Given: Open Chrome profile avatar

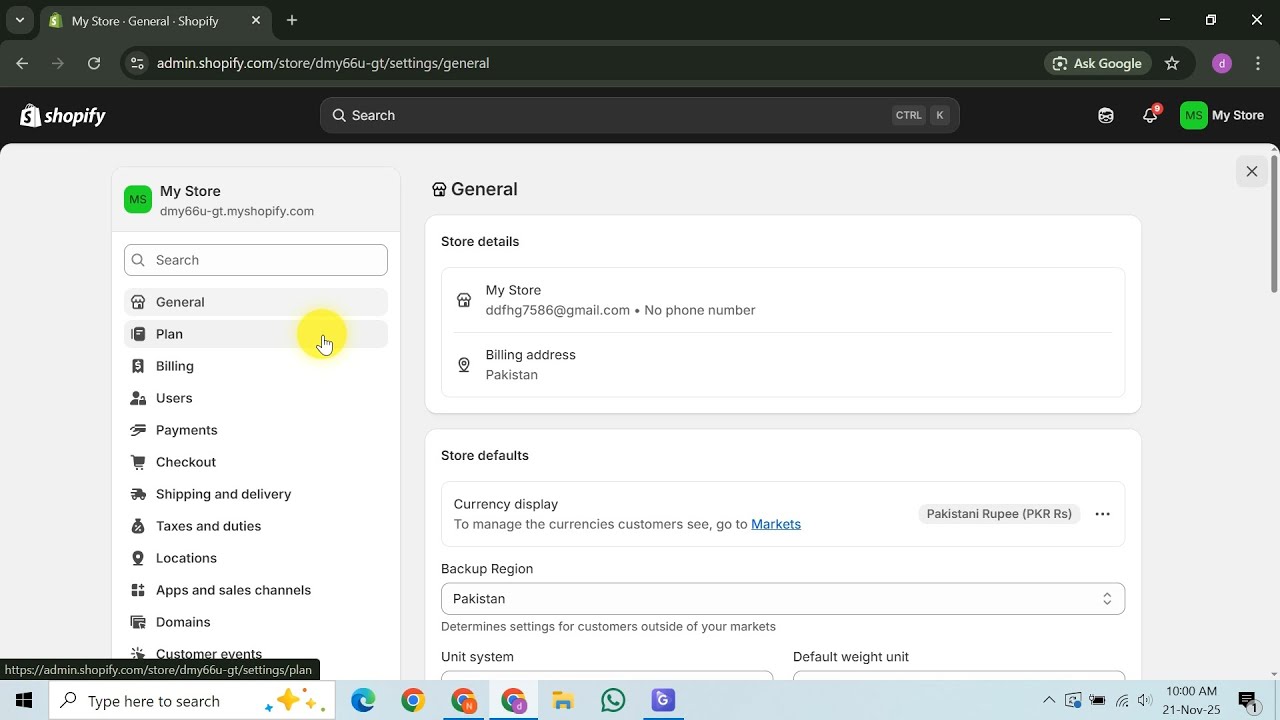Looking at the screenshot, I should (x=1221, y=63).
